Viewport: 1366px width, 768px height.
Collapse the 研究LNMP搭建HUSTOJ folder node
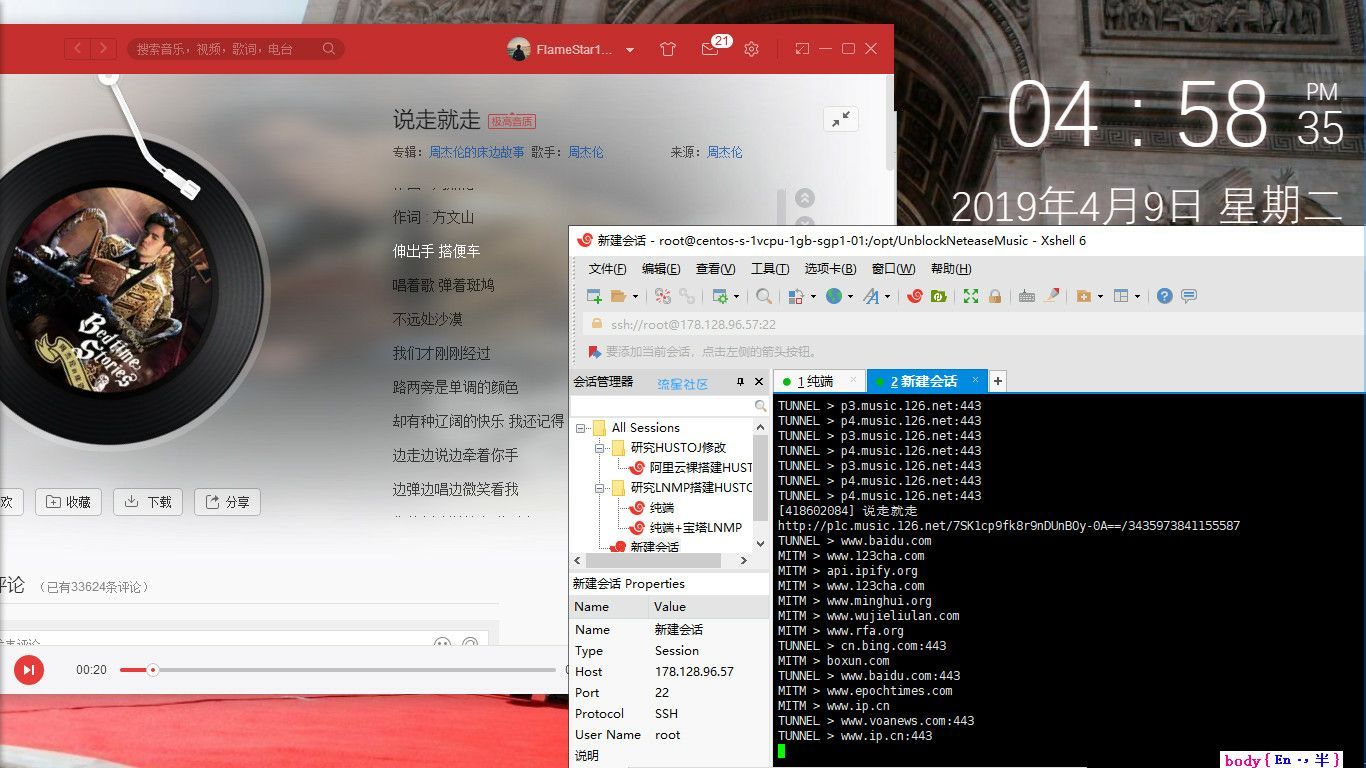pos(600,488)
